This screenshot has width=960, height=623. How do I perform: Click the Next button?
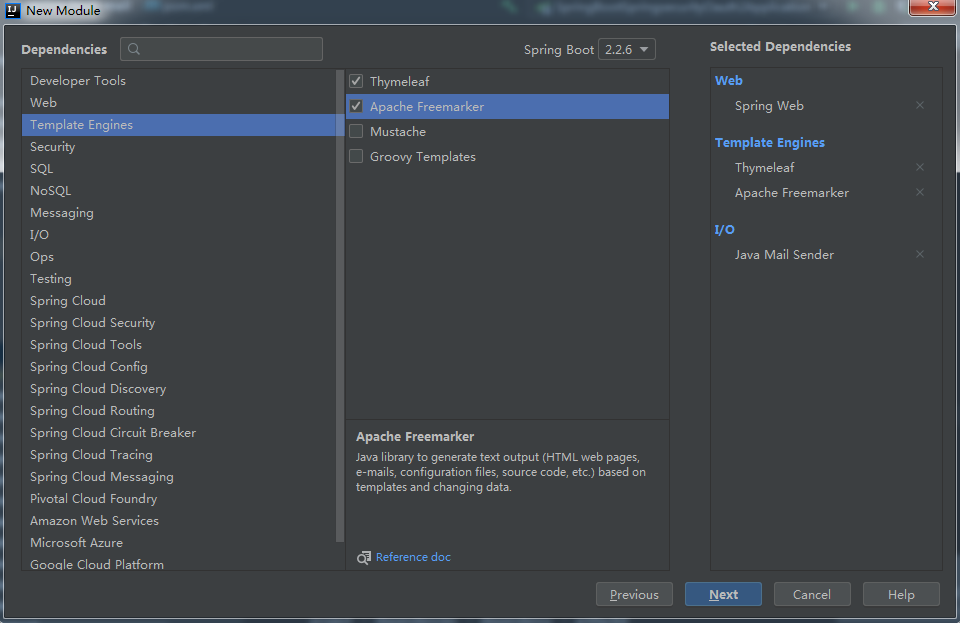click(723, 594)
